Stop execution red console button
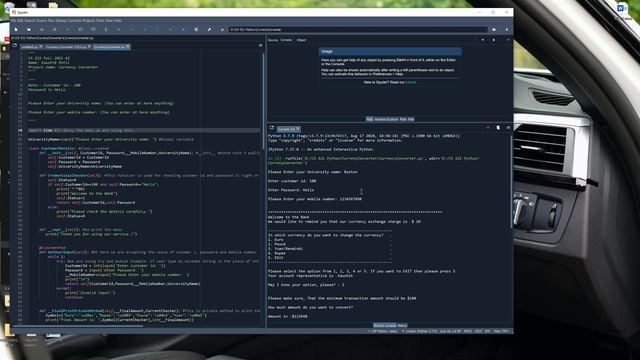 click(488, 128)
